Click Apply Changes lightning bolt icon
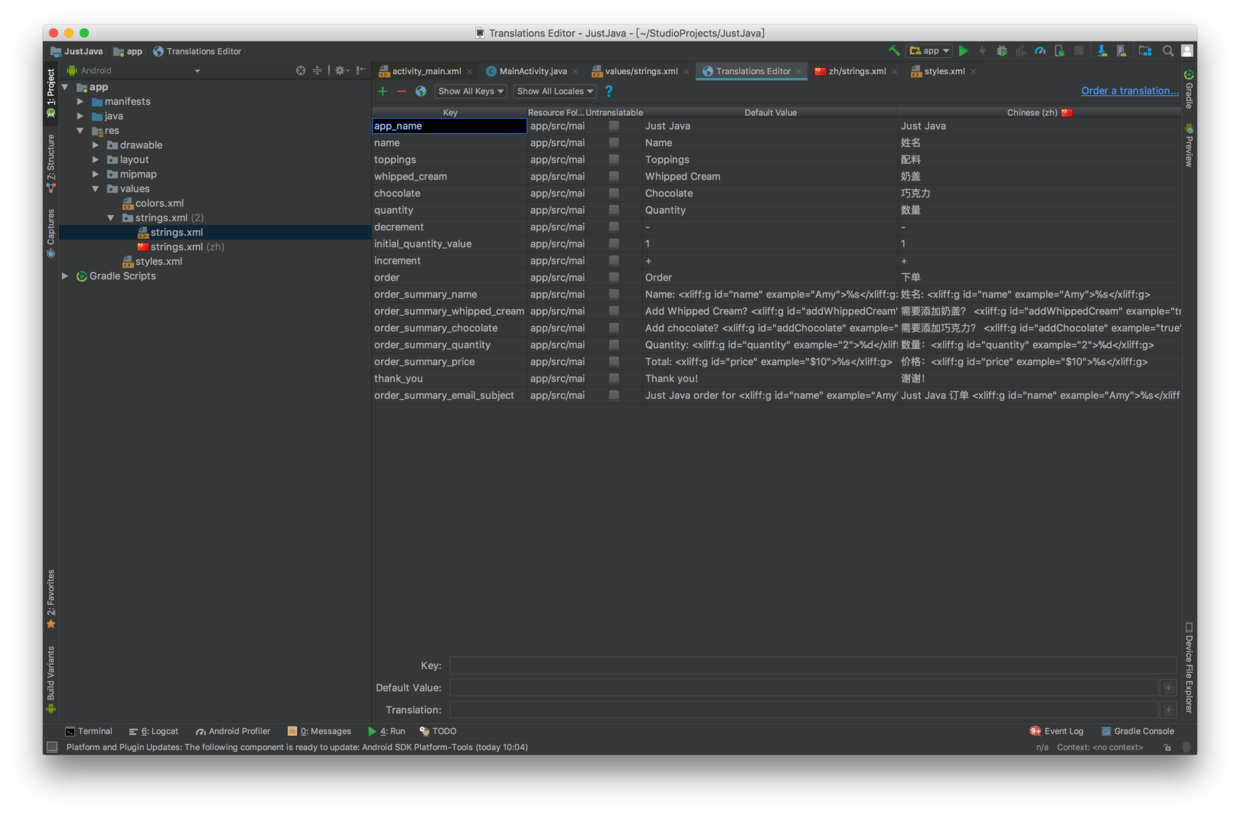 (982, 51)
